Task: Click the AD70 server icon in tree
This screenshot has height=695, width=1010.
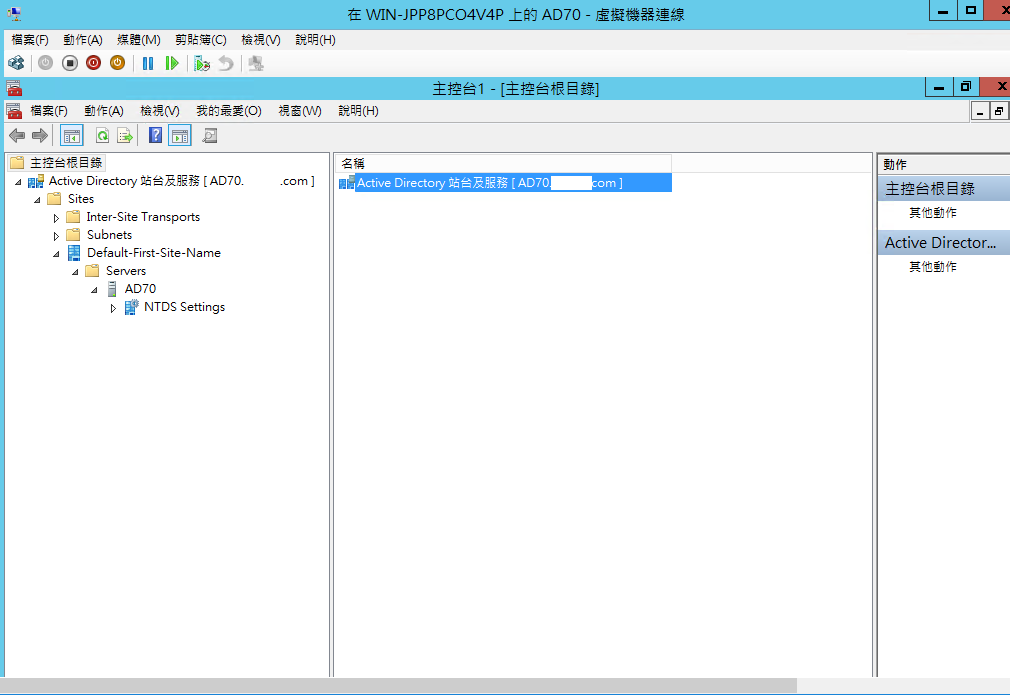Action: point(112,289)
